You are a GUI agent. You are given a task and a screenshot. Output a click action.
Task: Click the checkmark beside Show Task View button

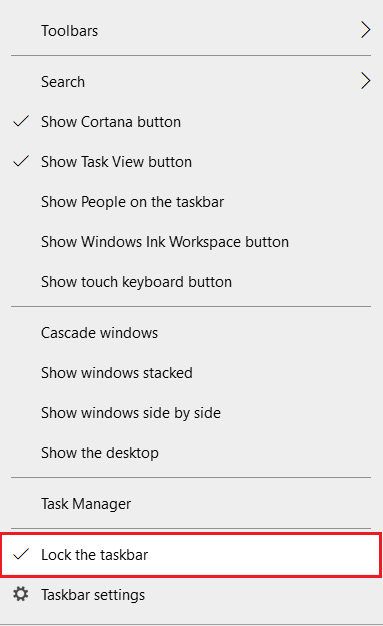coord(21,161)
